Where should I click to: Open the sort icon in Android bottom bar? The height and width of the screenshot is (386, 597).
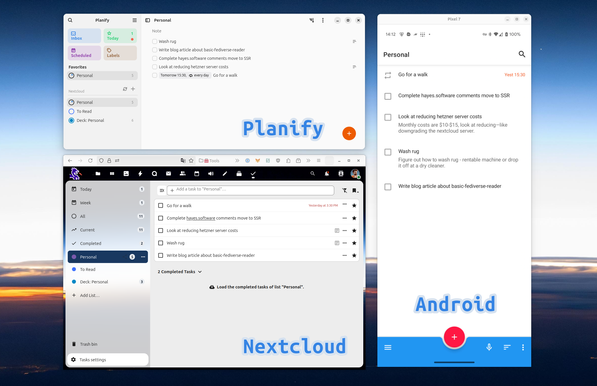[x=507, y=348]
